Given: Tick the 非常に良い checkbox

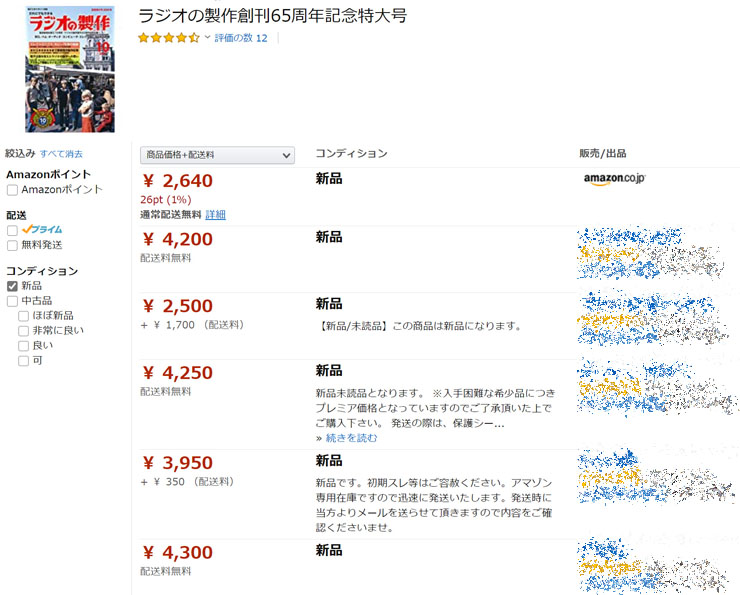Looking at the screenshot, I should pos(23,331).
